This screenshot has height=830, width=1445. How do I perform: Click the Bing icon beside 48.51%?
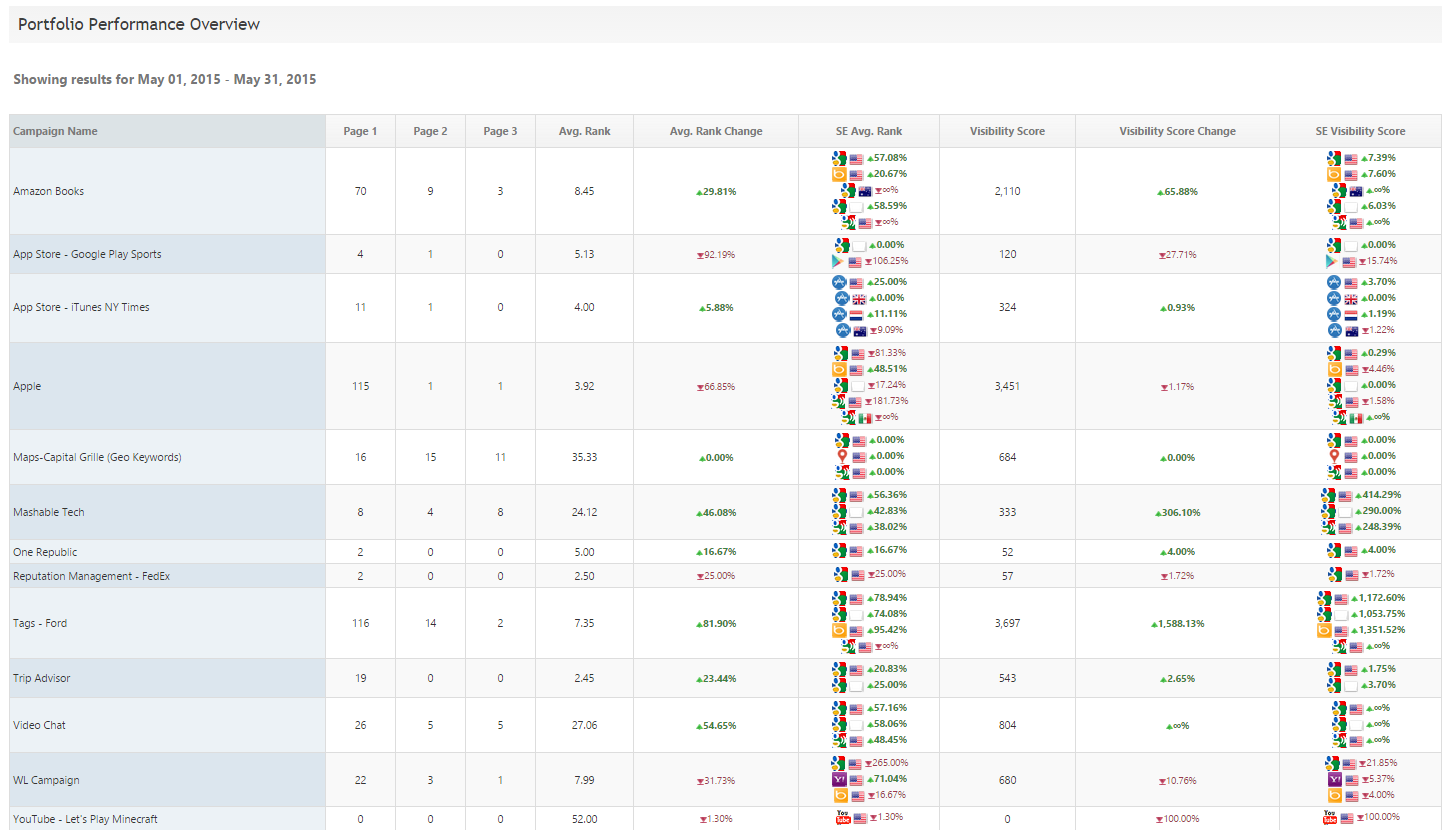click(x=840, y=369)
